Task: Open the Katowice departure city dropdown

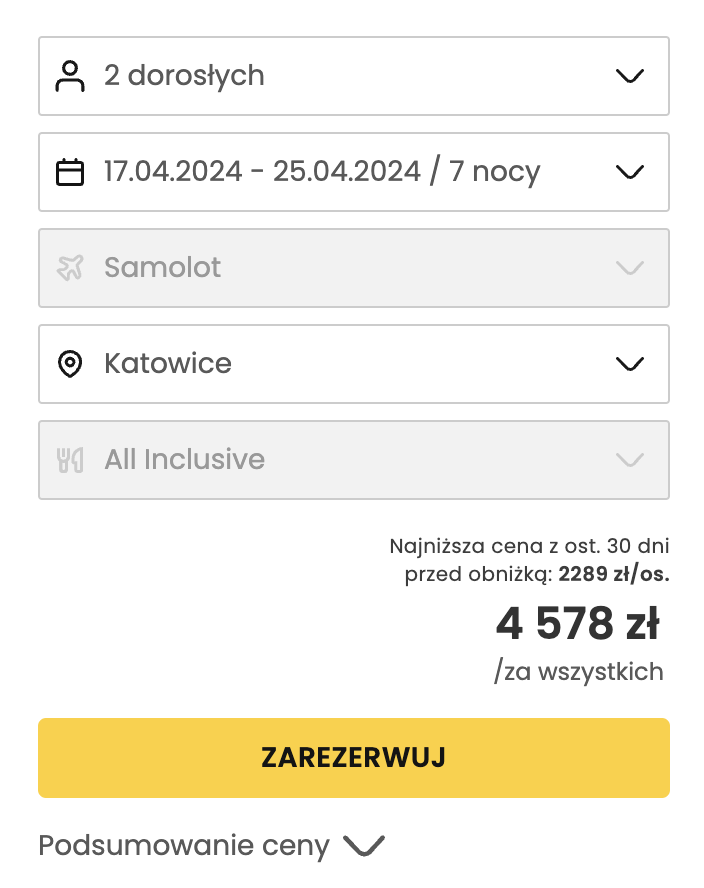Action: (629, 363)
